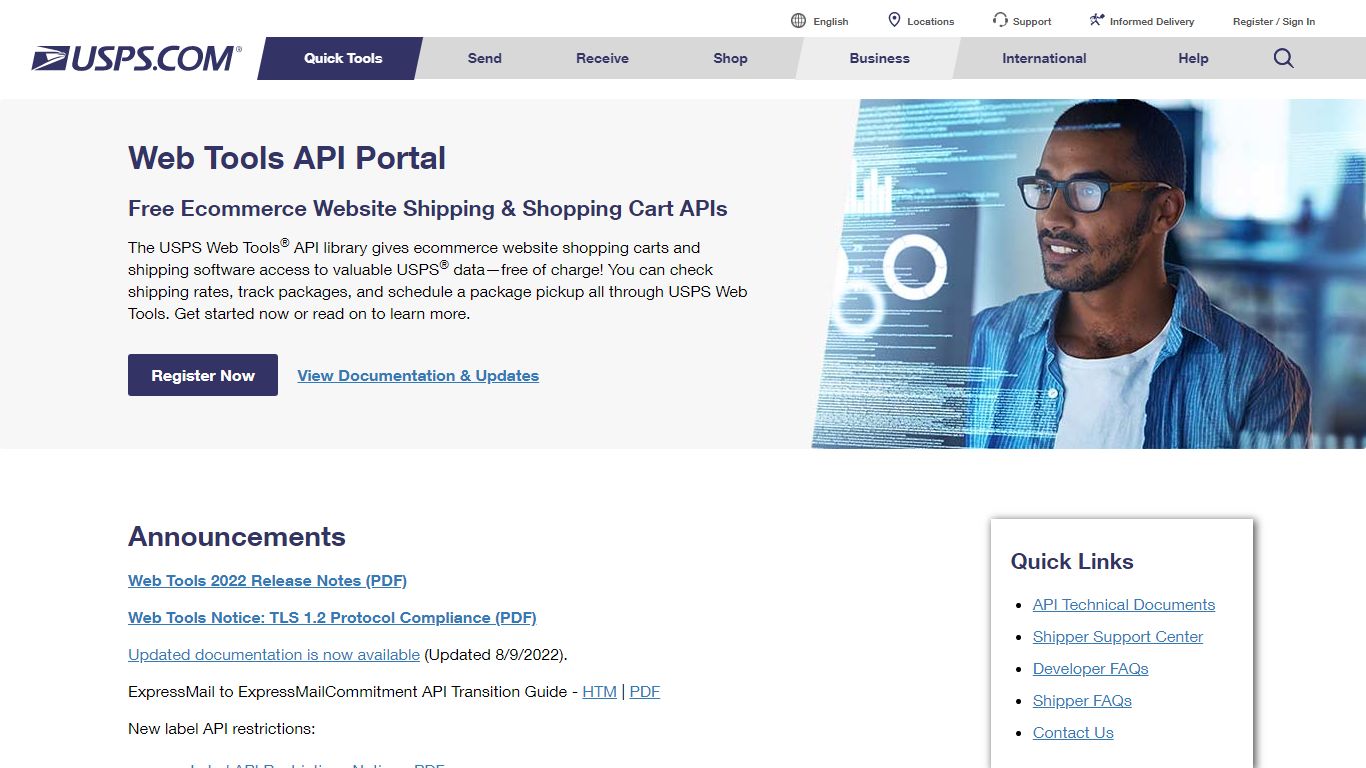Click the Informed Delivery icon

1097,20
